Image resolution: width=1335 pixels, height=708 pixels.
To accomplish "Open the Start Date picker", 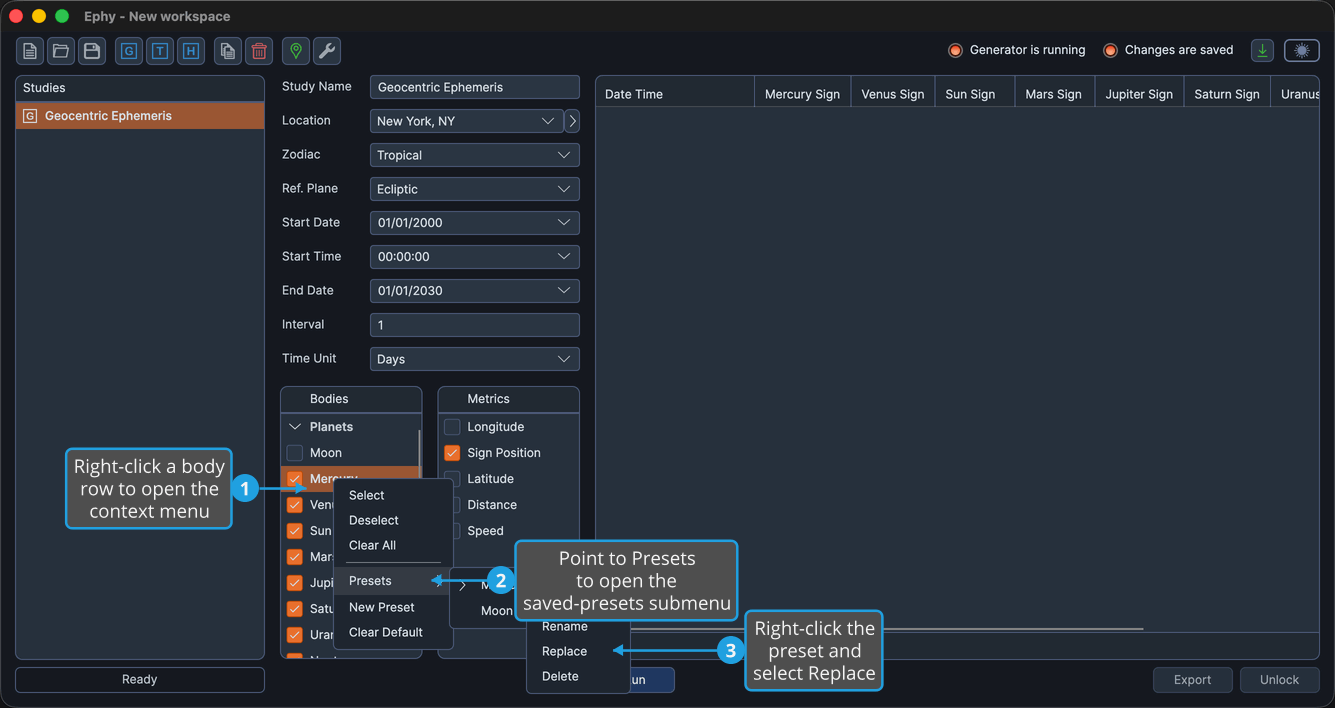I will 475,223.
